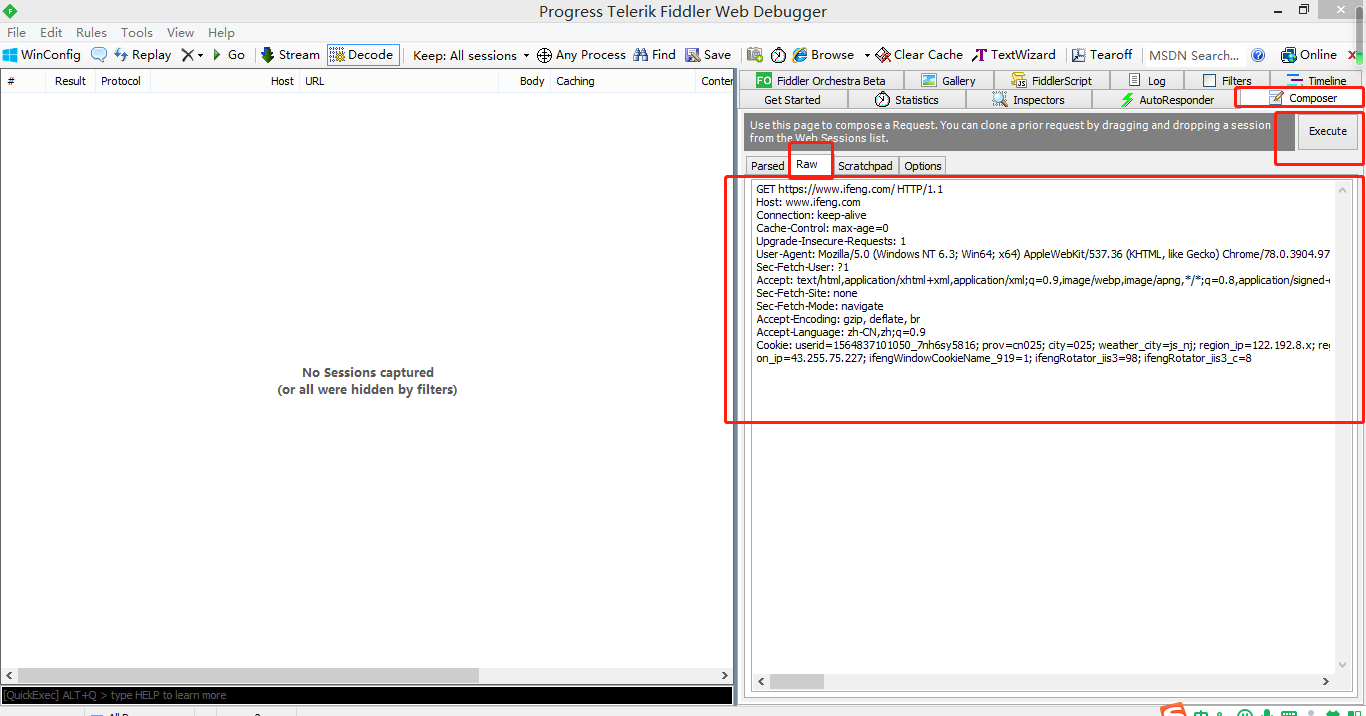Select the Raw composer sub-tab
The image size is (1366, 716).
[807, 164]
